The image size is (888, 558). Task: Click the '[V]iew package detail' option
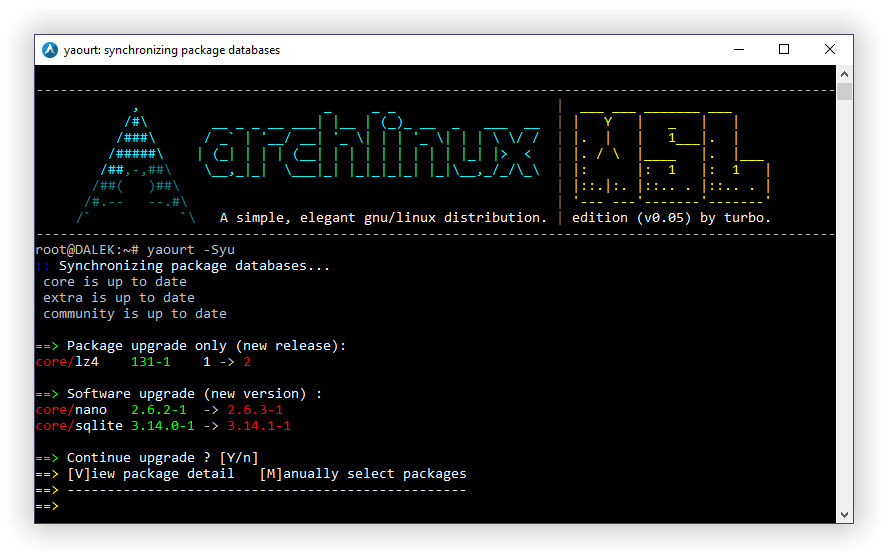tap(151, 474)
